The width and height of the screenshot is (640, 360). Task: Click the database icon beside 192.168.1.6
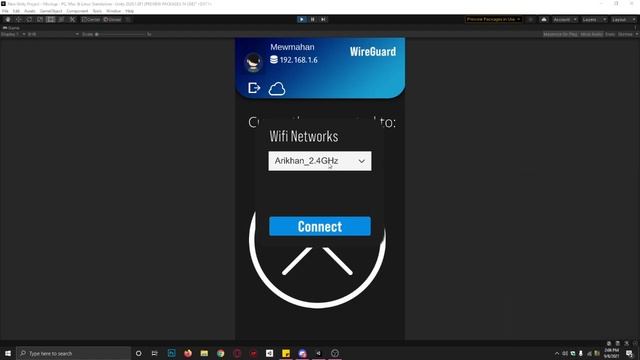[x=274, y=60]
